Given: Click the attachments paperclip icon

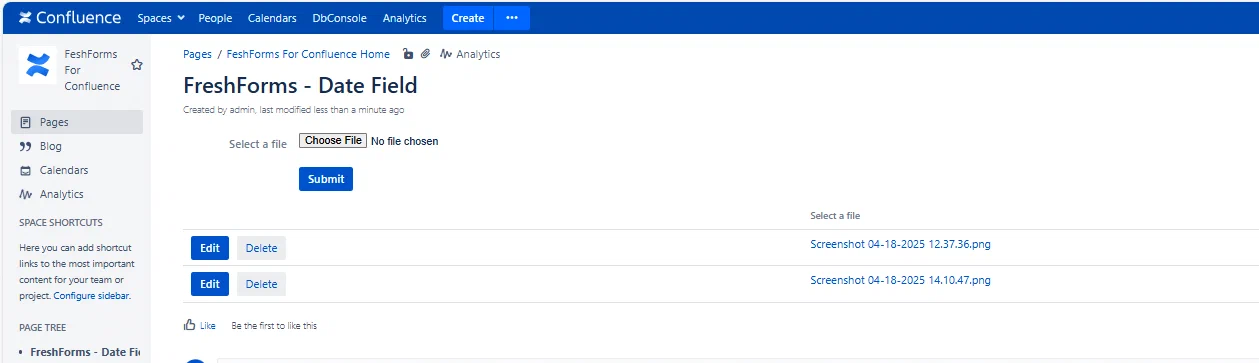Looking at the screenshot, I should (x=425, y=54).
